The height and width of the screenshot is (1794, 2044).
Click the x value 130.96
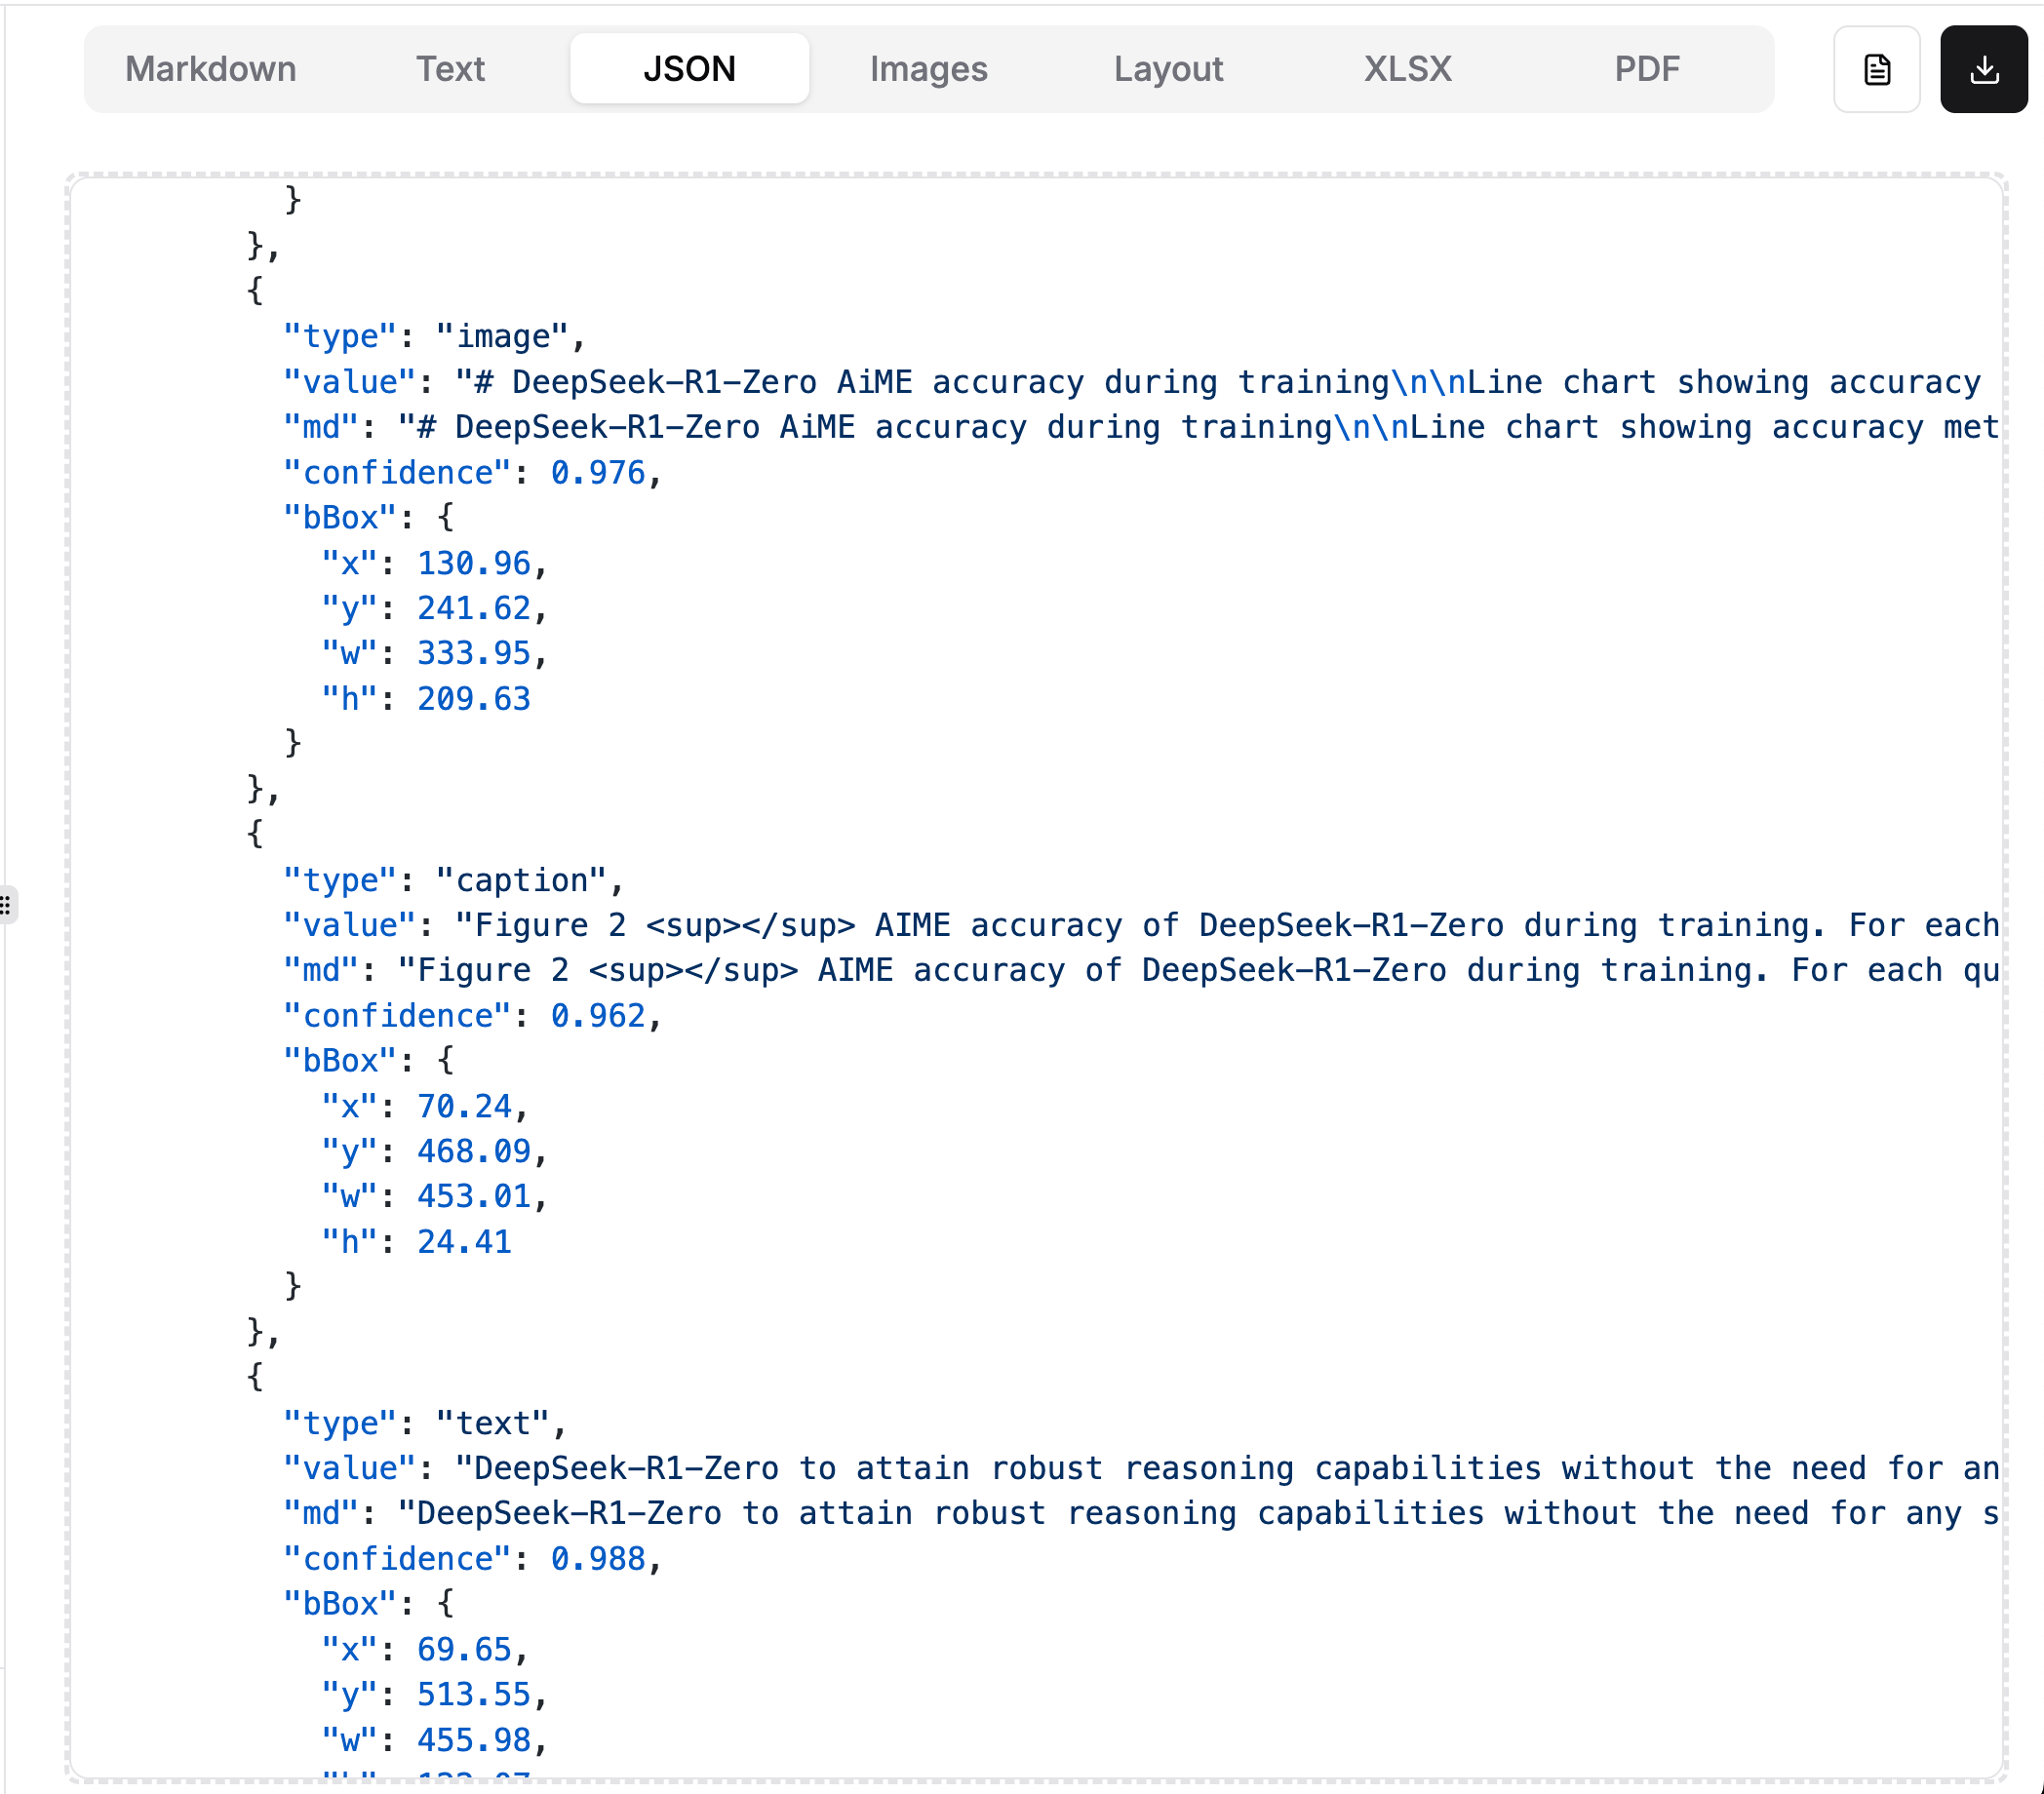pos(473,563)
